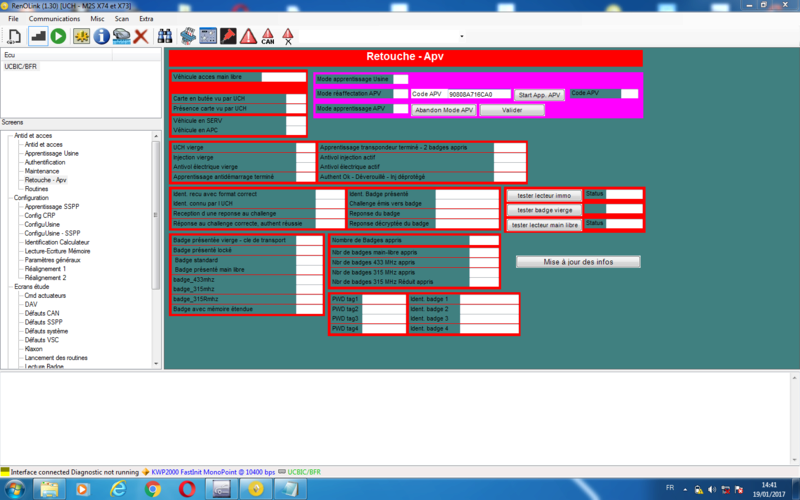The width and height of the screenshot is (800, 500).
Task: Click the 'tester badge vierge' button
Action: (544, 210)
